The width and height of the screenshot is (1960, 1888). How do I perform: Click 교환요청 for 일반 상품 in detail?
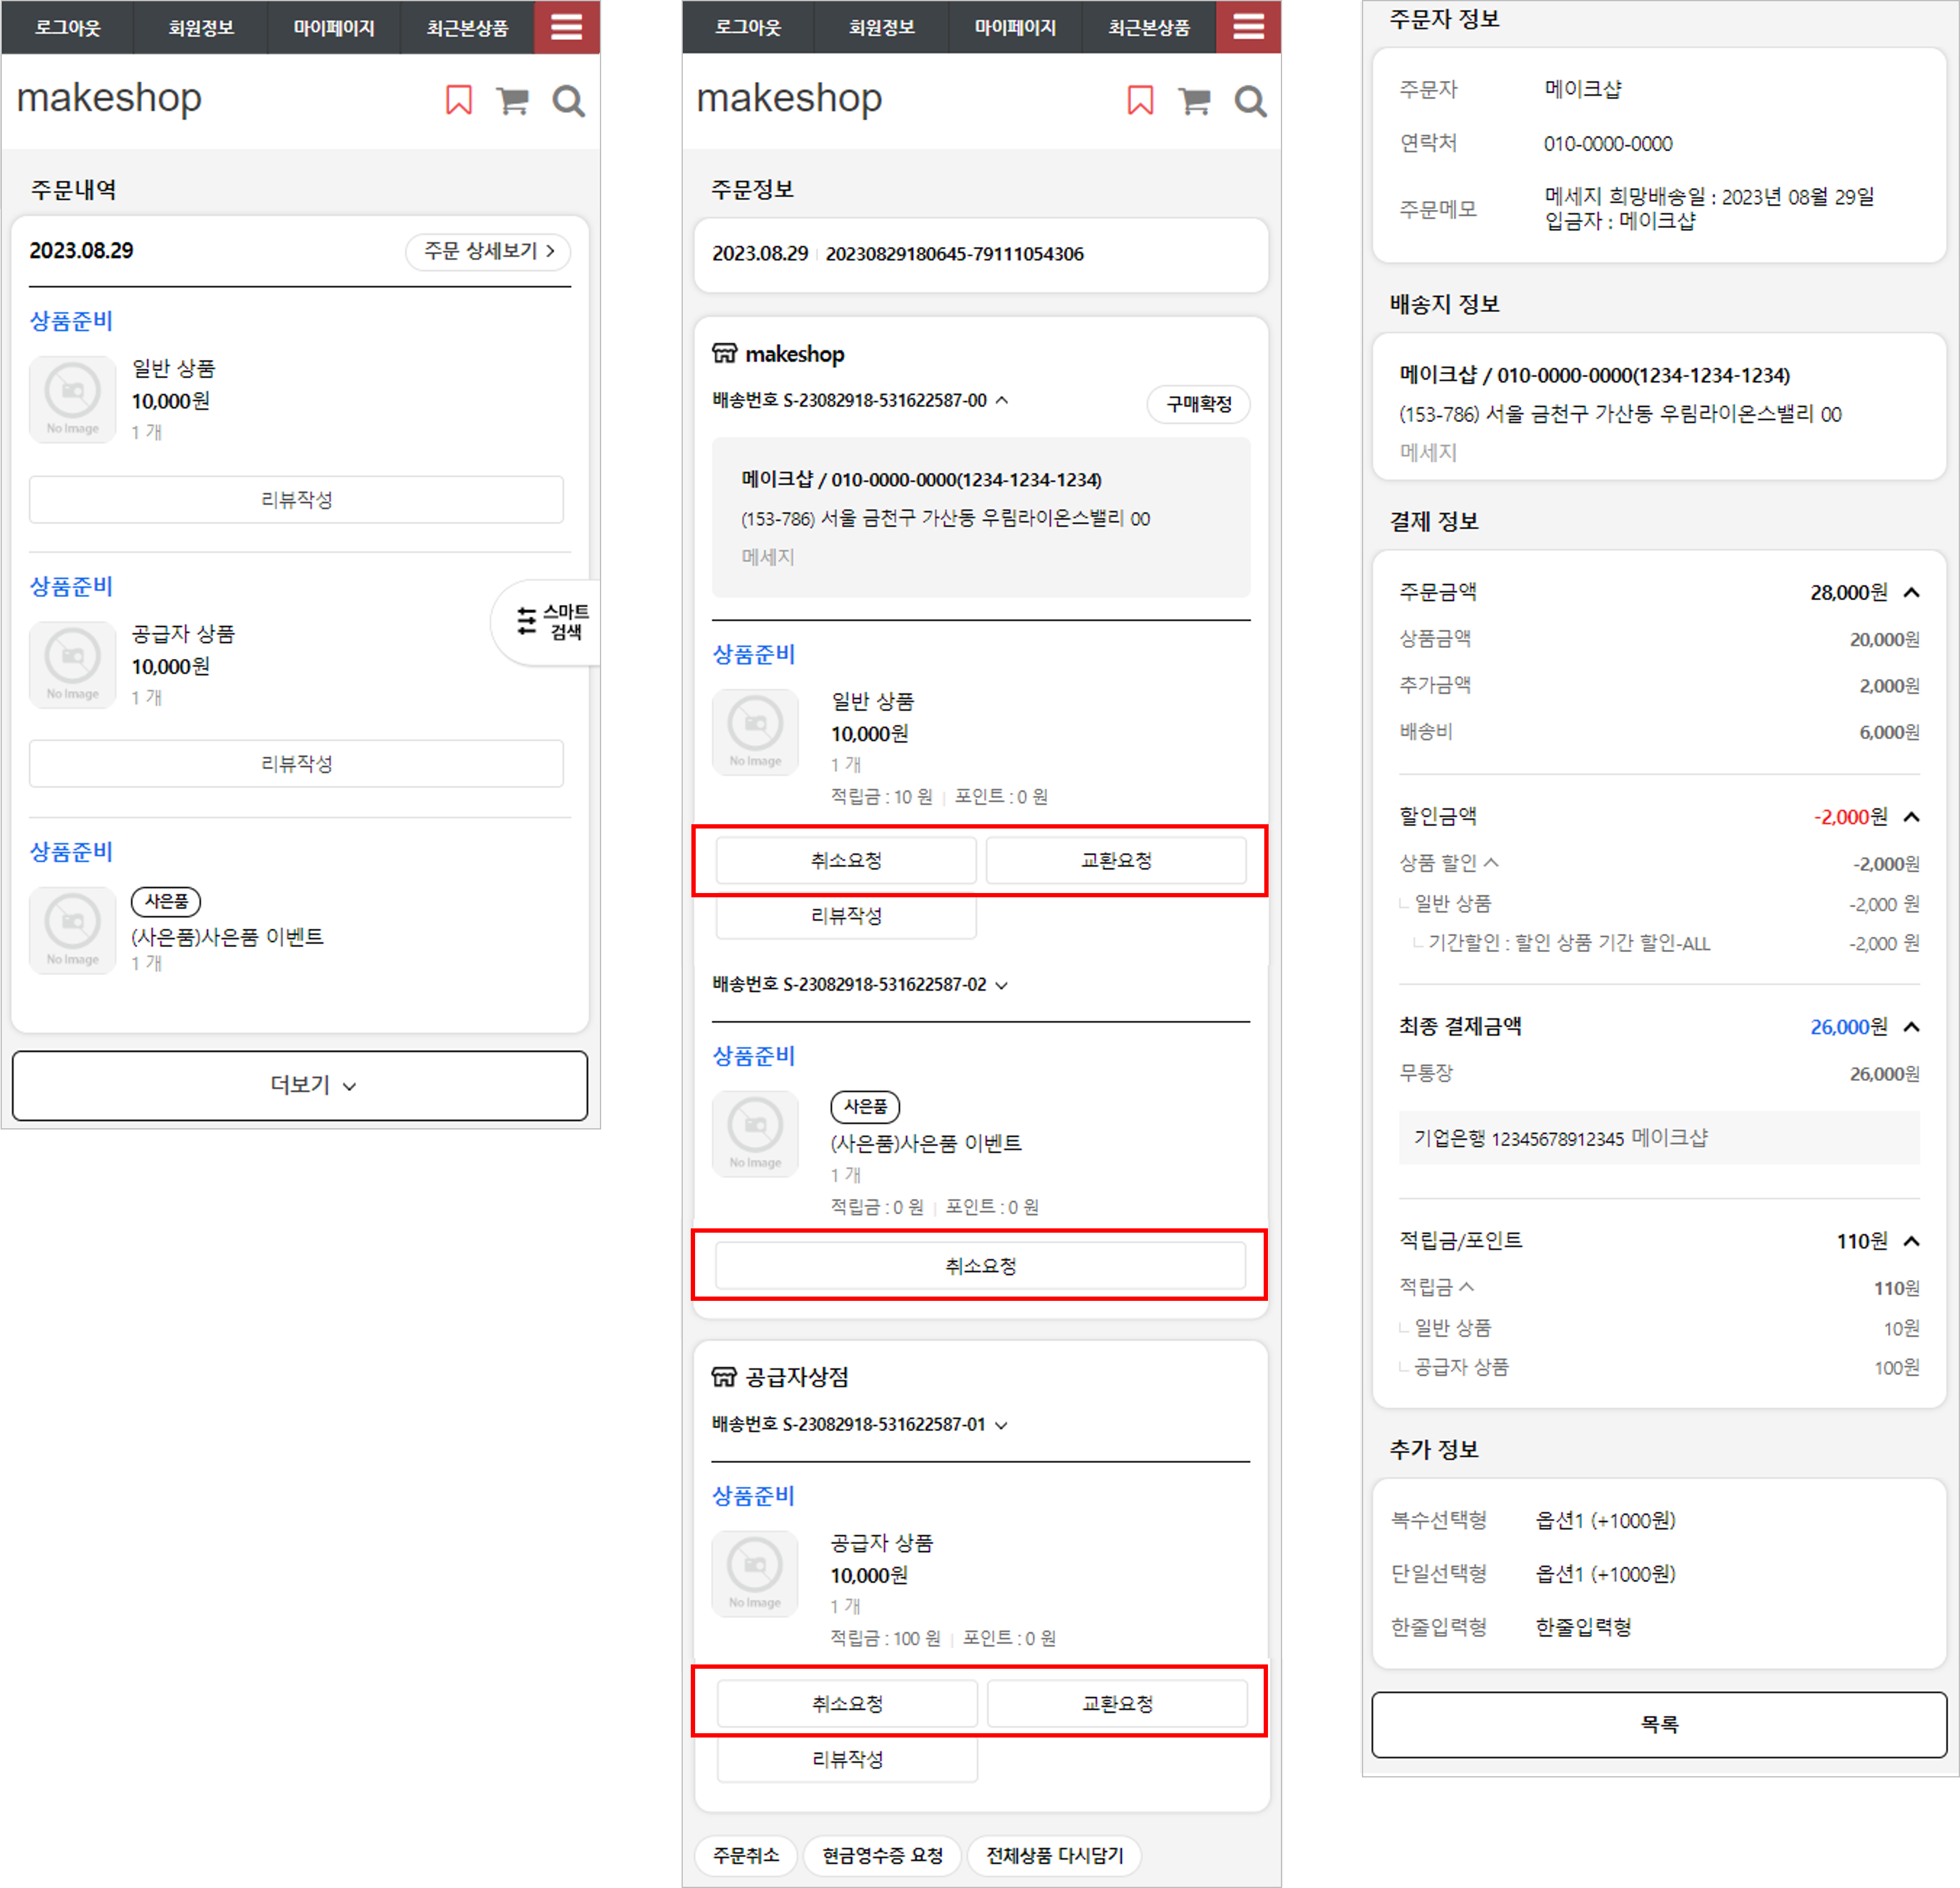pos(1117,860)
